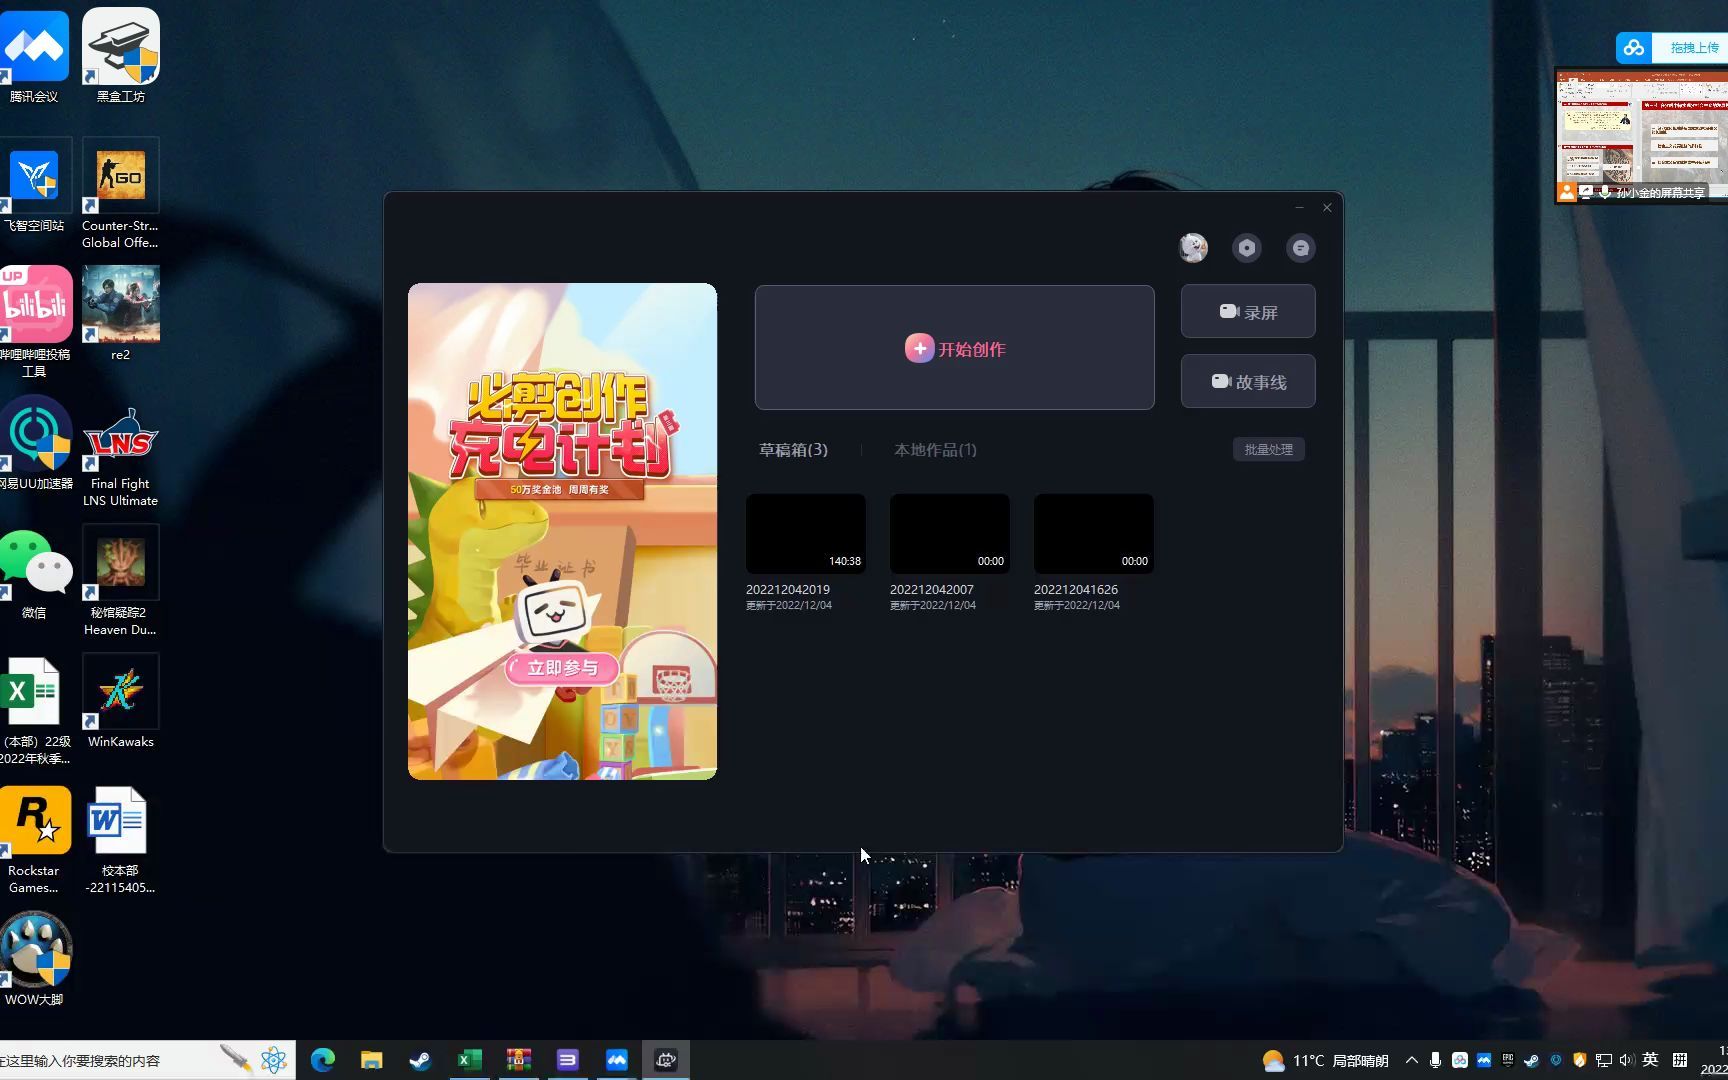Open the 哔哩哔哩投稿工具 desktop icon
Image resolution: width=1728 pixels, height=1080 pixels.
(x=36, y=322)
